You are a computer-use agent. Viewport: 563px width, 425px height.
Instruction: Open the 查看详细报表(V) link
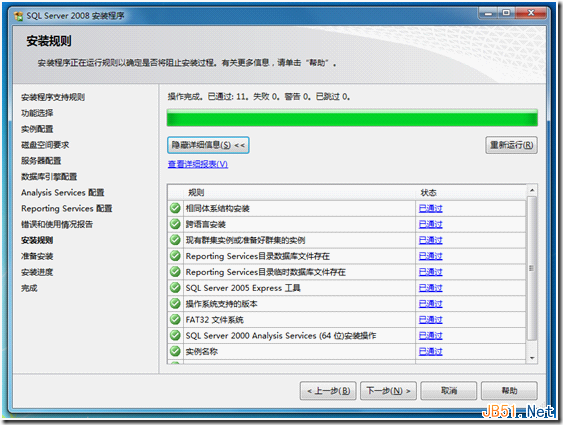pos(198,164)
